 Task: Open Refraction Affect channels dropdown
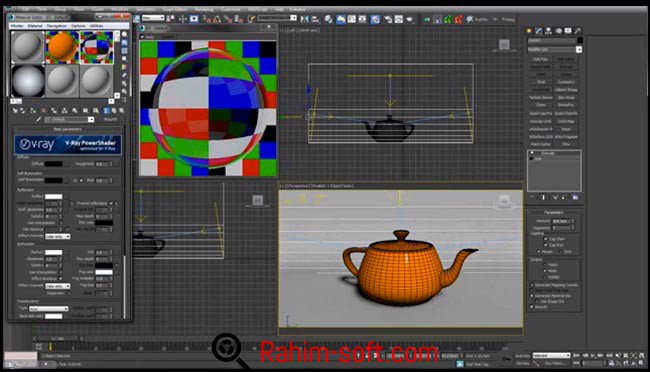(58, 286)
